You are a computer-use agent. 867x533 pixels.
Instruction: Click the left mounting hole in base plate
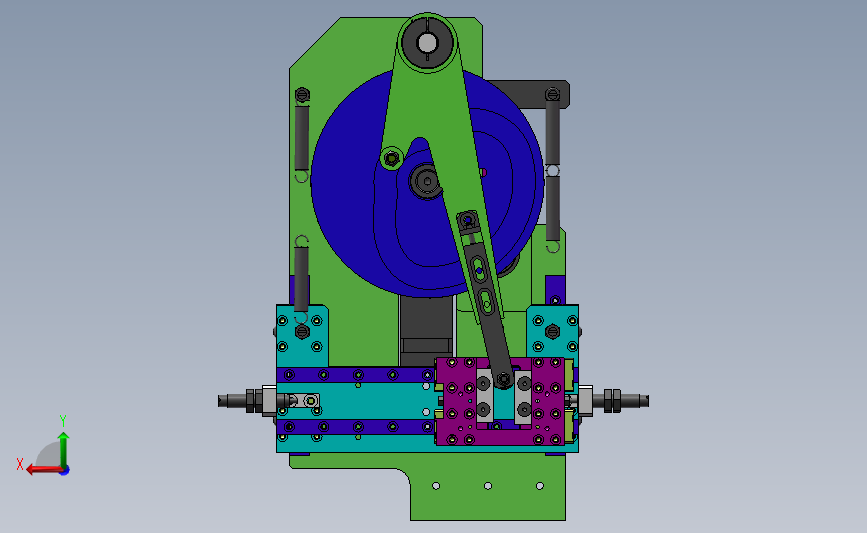(x=436, y=486)
